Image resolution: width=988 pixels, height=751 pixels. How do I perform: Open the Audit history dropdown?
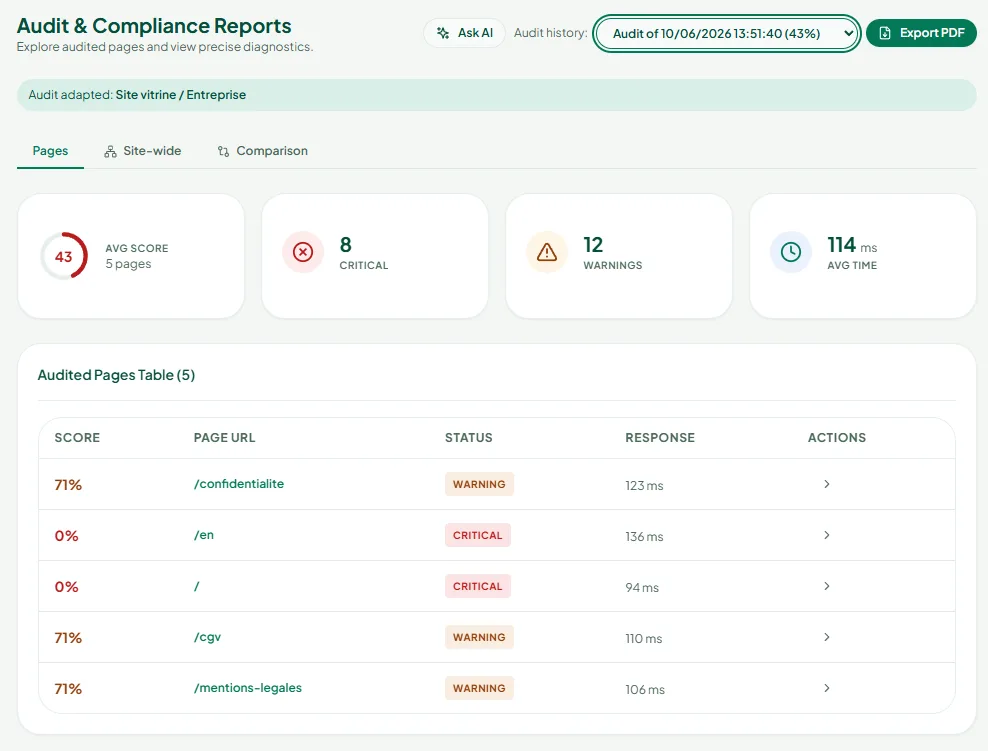pos(727,33)
